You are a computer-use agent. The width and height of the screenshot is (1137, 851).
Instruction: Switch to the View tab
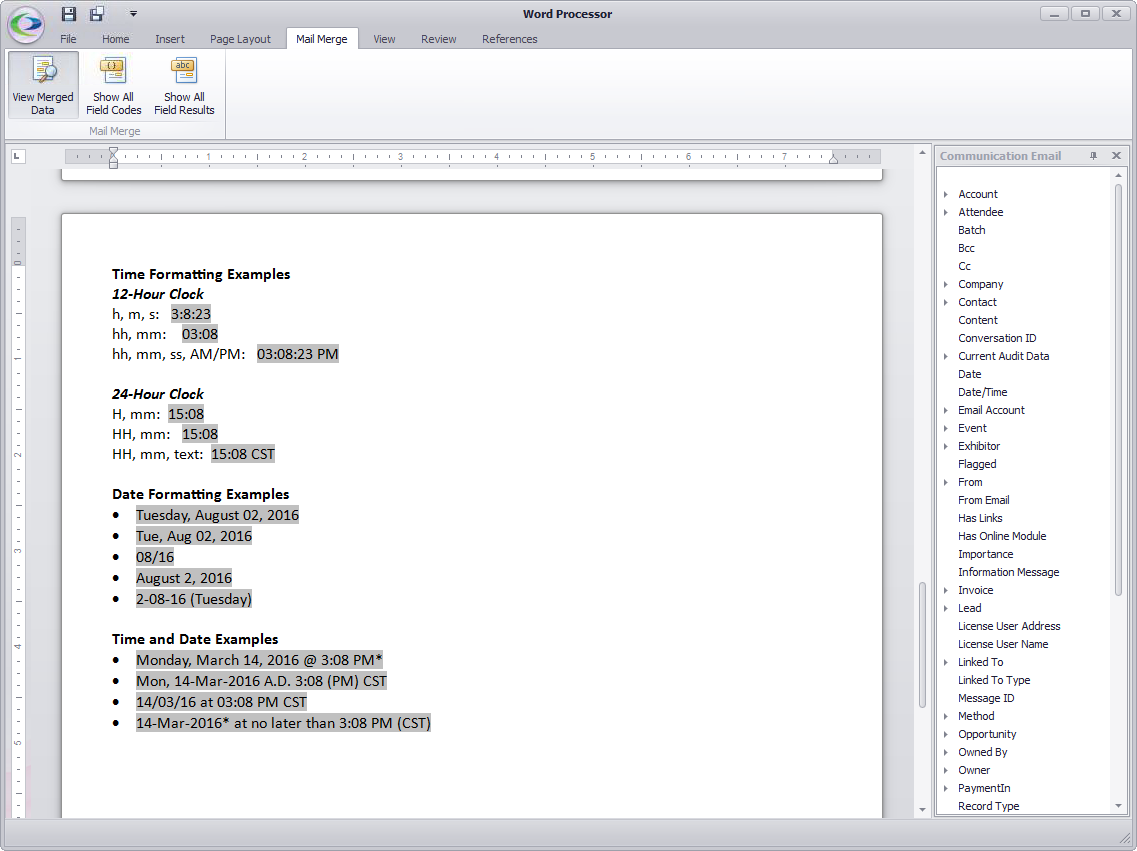click(384, 39)
